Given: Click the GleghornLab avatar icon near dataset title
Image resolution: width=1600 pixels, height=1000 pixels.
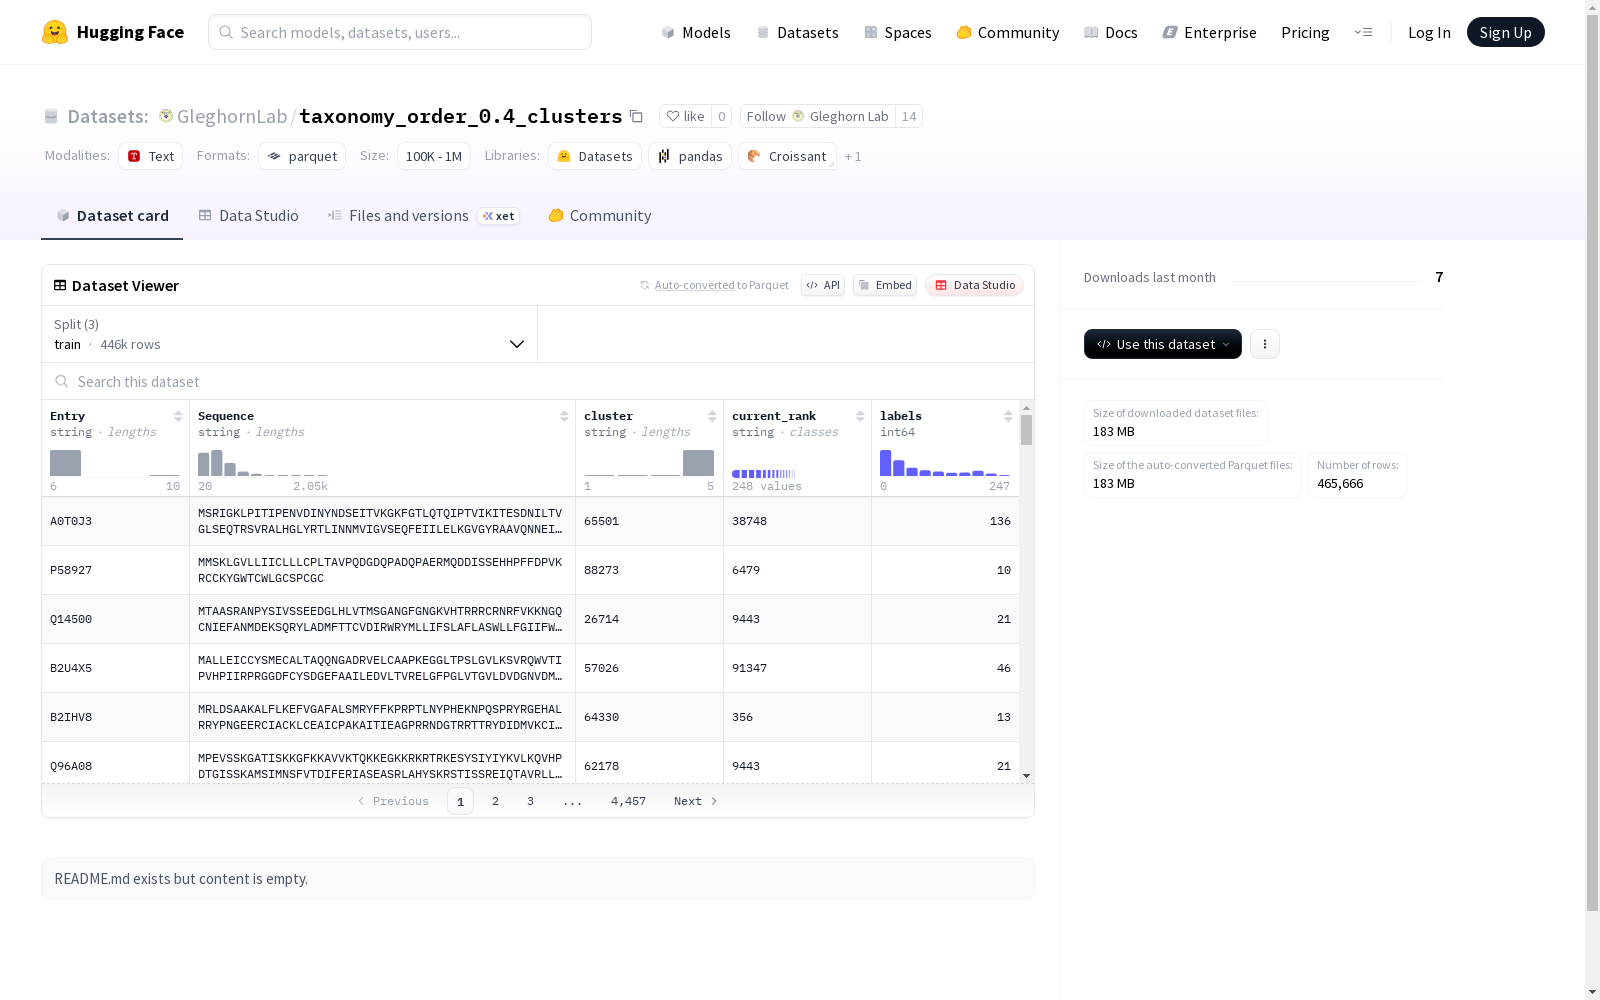Looking at the screenshot, I should pos(166,116).
